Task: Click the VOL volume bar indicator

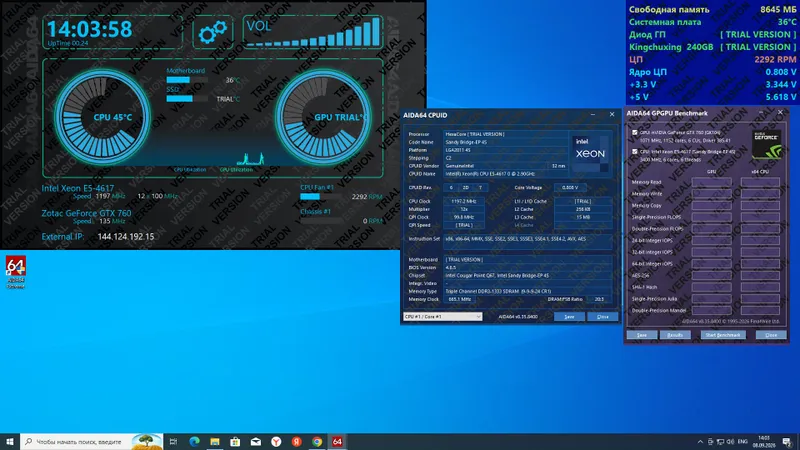Action: tap(313, 32)
